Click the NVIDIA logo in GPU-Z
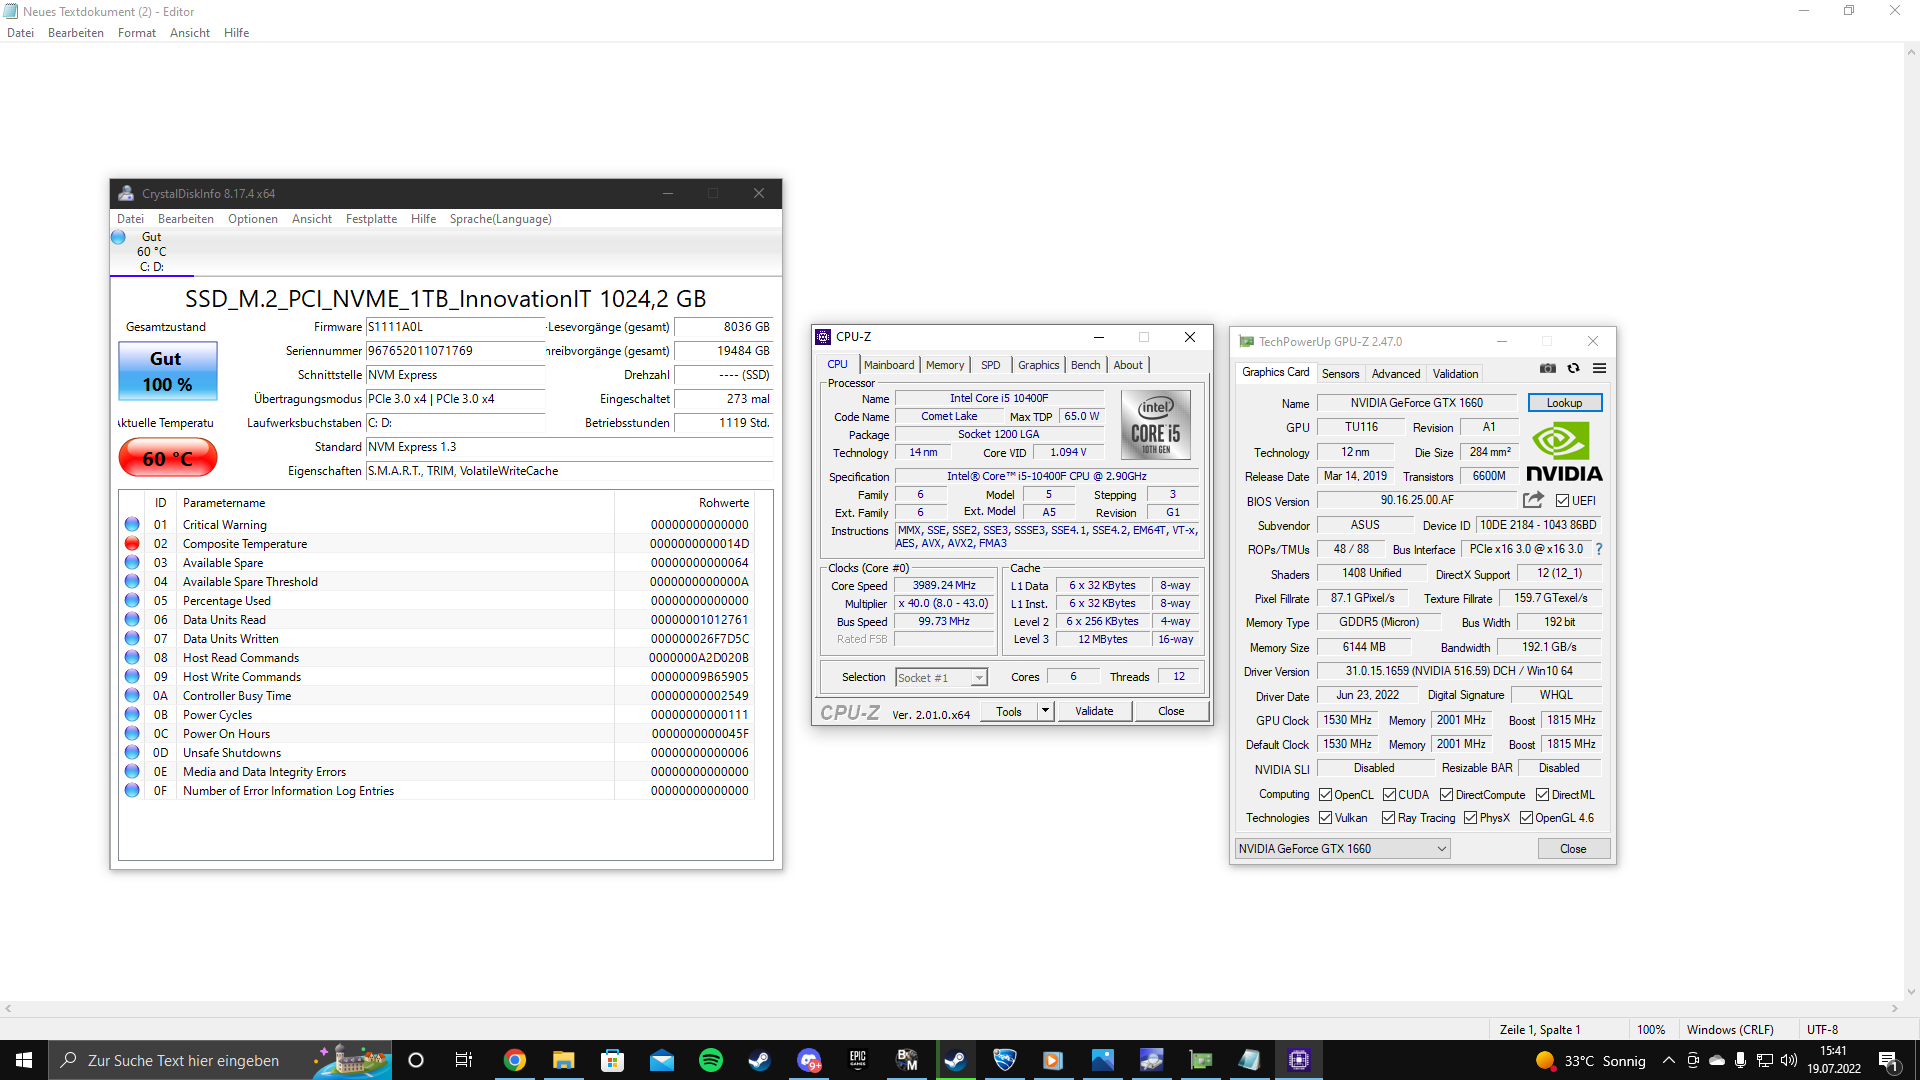Screen dimensions: 1920x1080 1564,452
